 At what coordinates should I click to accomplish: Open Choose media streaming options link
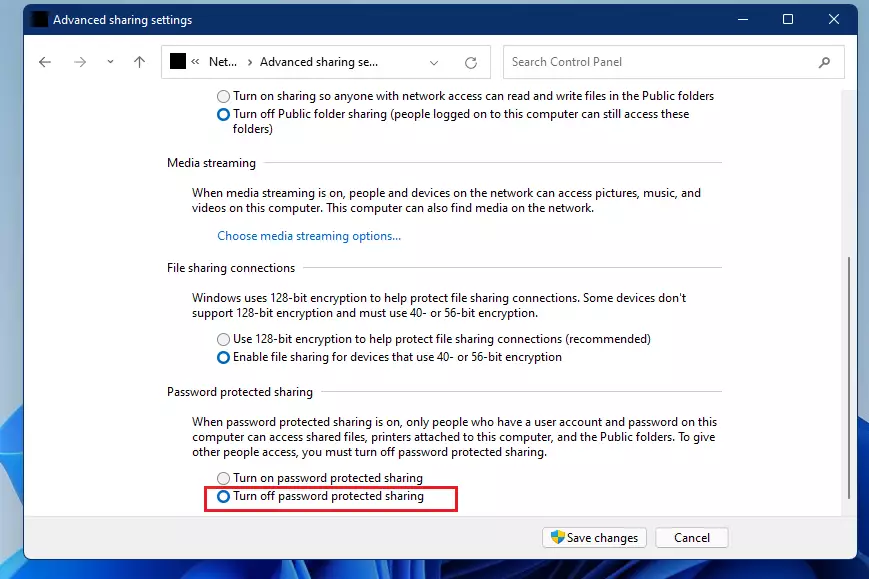[x=309, y=236]
